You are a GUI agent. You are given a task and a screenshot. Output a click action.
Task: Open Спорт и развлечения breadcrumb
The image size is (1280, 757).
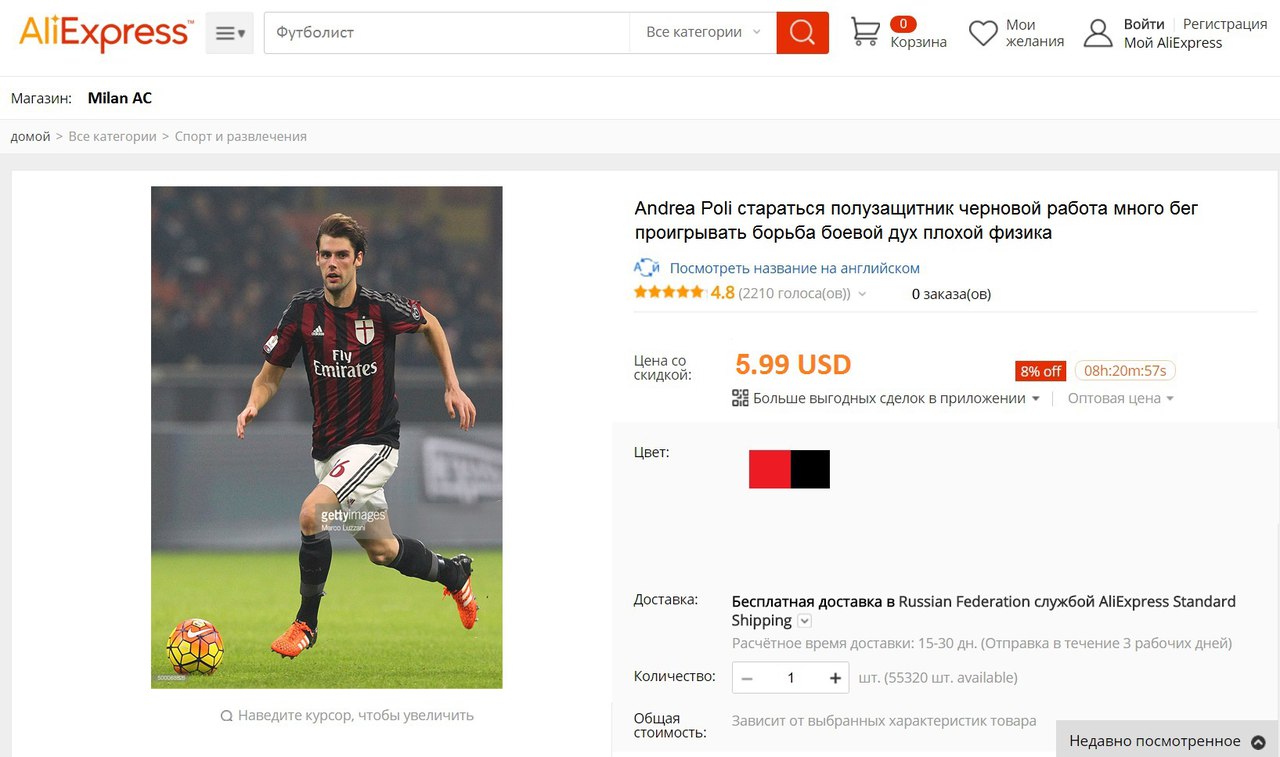point(241,136)
